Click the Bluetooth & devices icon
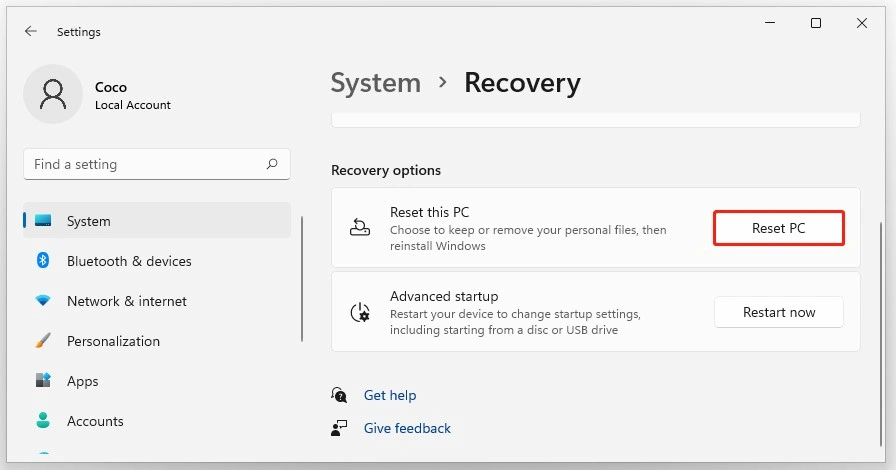Viewport: 896px width, 470px height. 43,261
